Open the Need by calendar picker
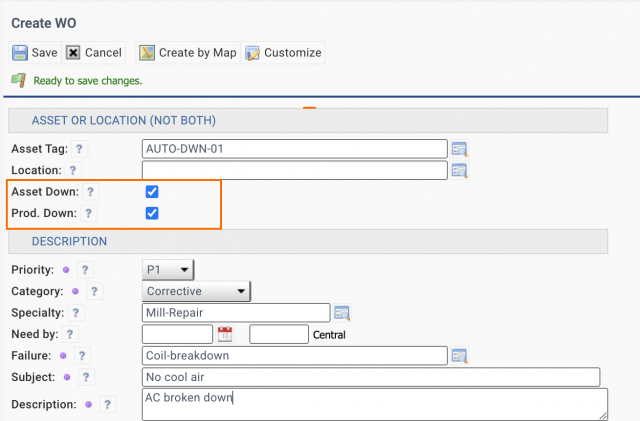 pyautogui.click(x=225, y=334)
